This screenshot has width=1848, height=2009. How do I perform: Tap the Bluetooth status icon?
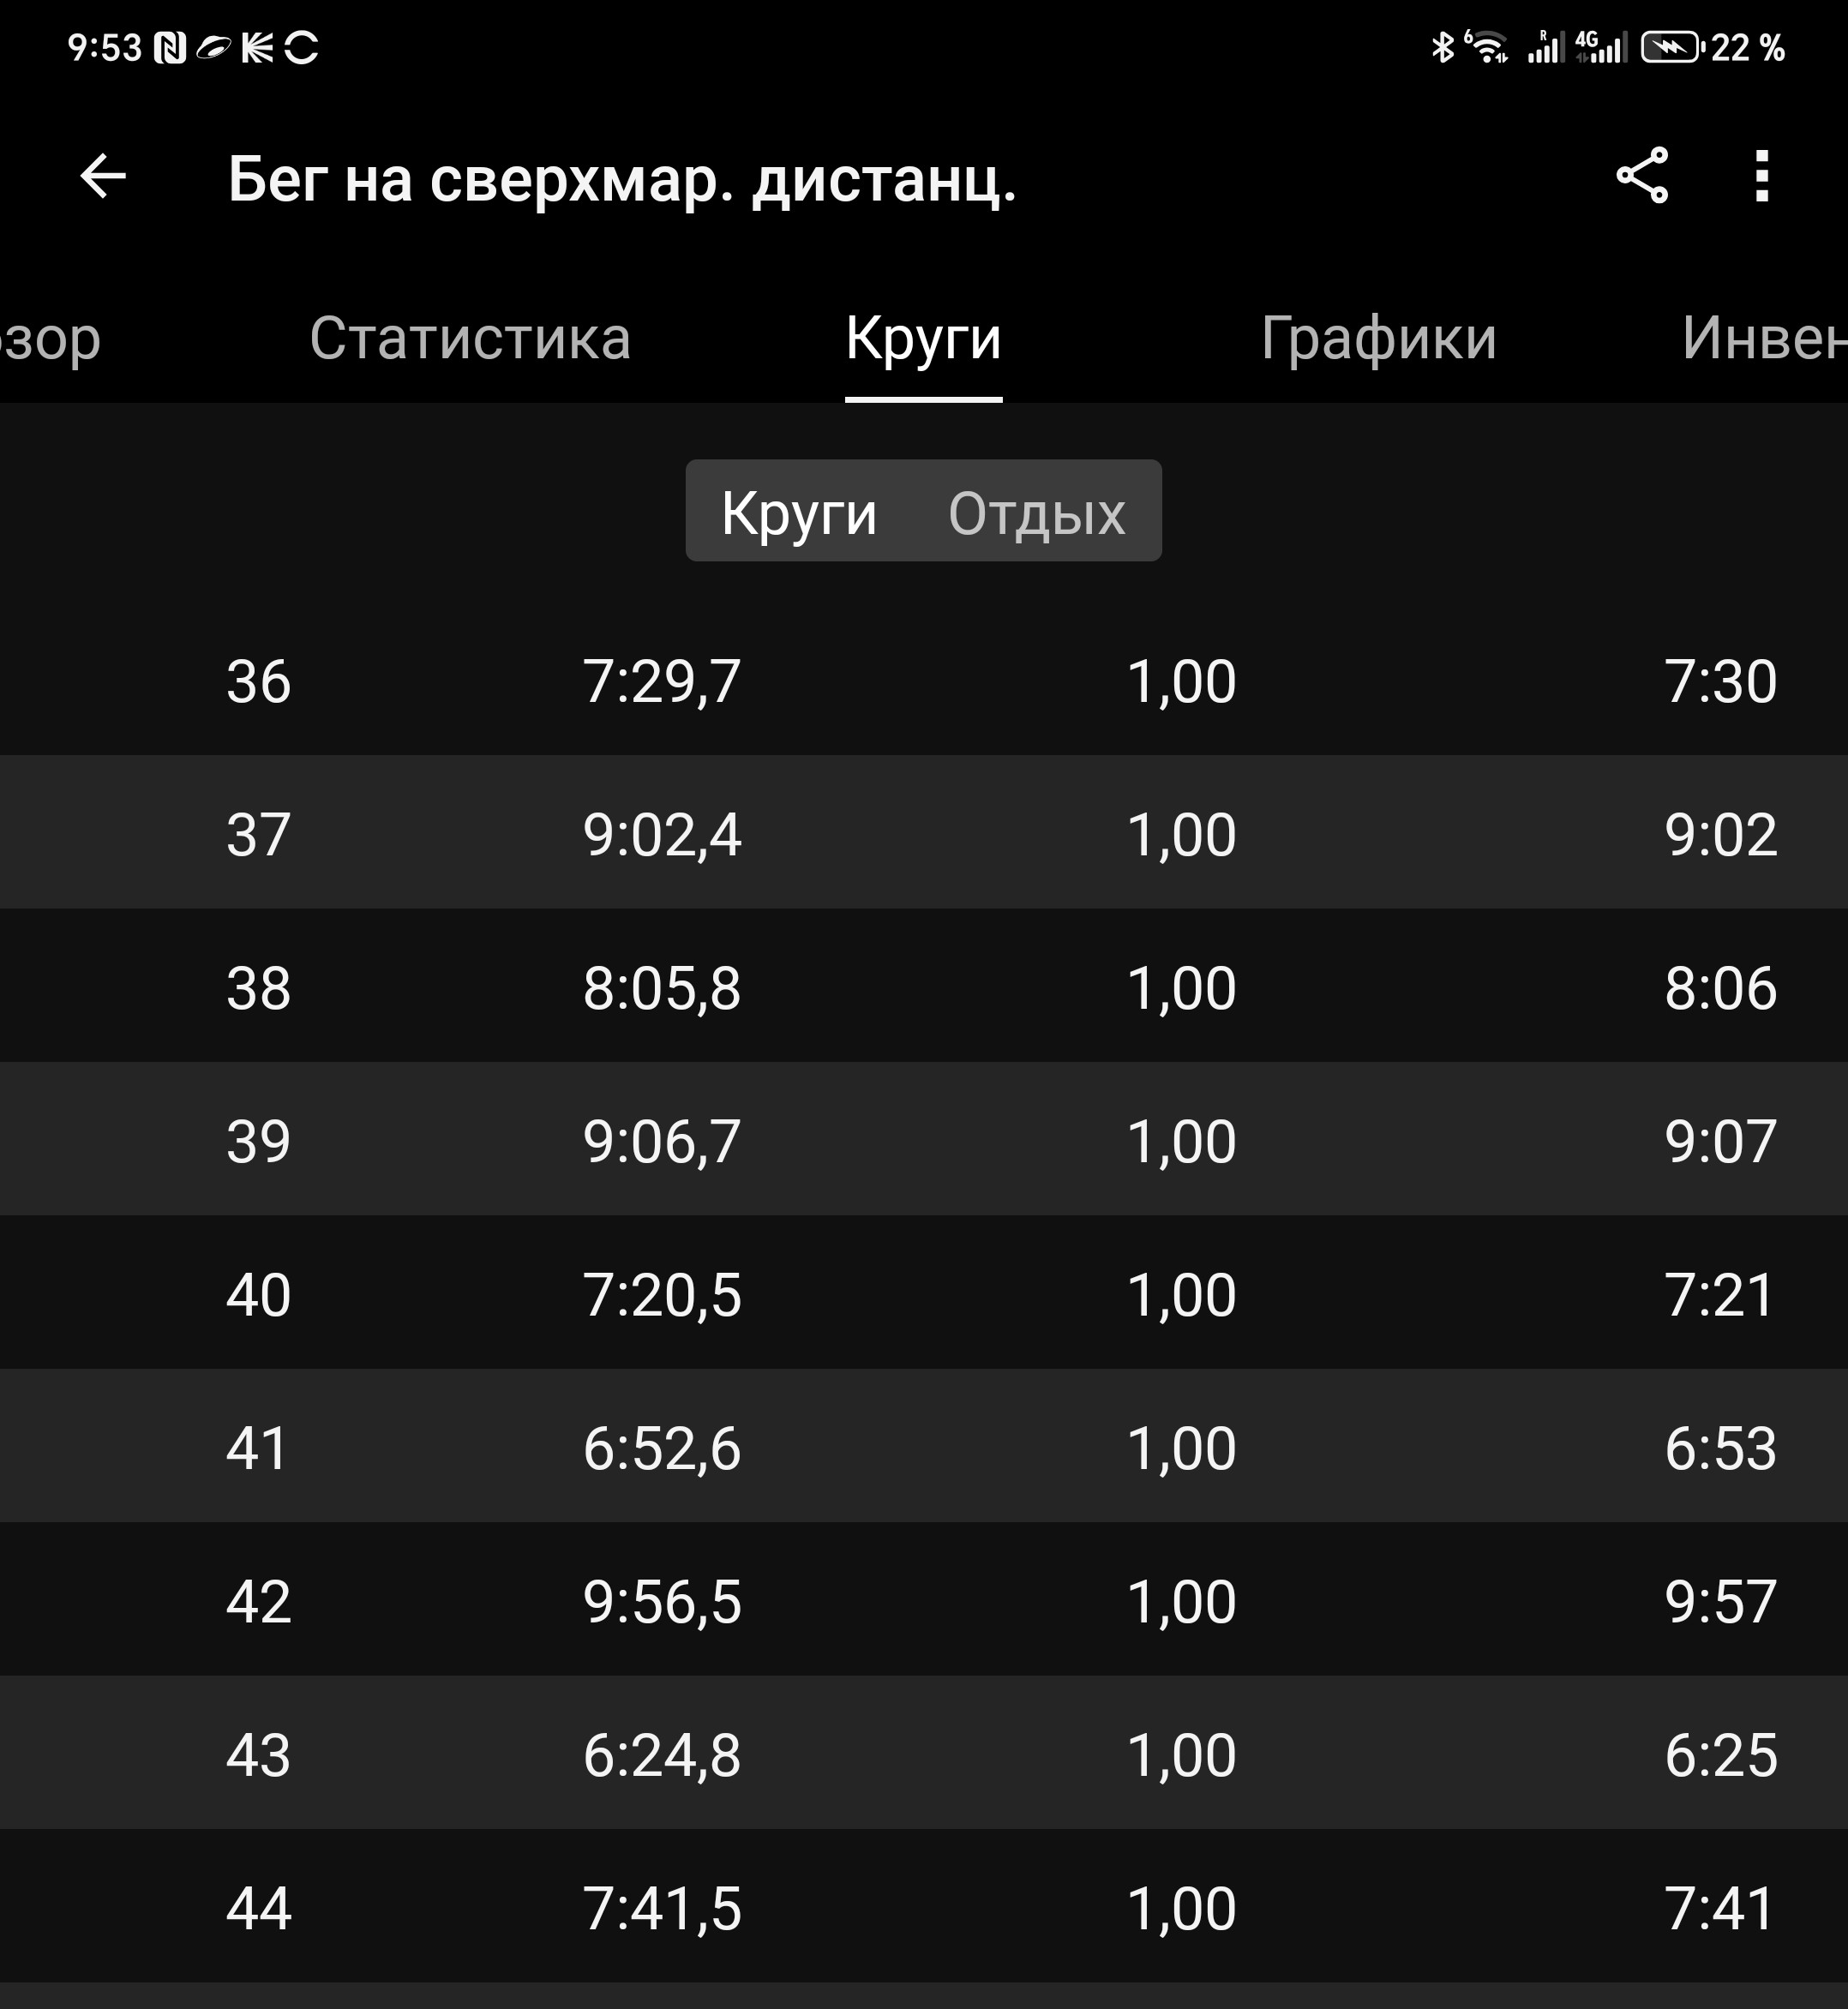1442,47
